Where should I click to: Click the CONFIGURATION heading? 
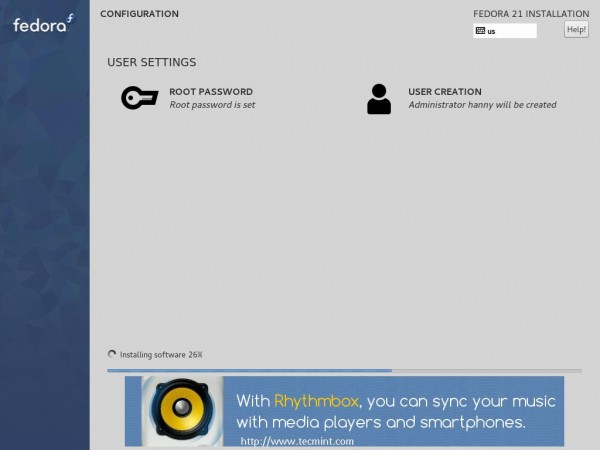pos(139,14)
